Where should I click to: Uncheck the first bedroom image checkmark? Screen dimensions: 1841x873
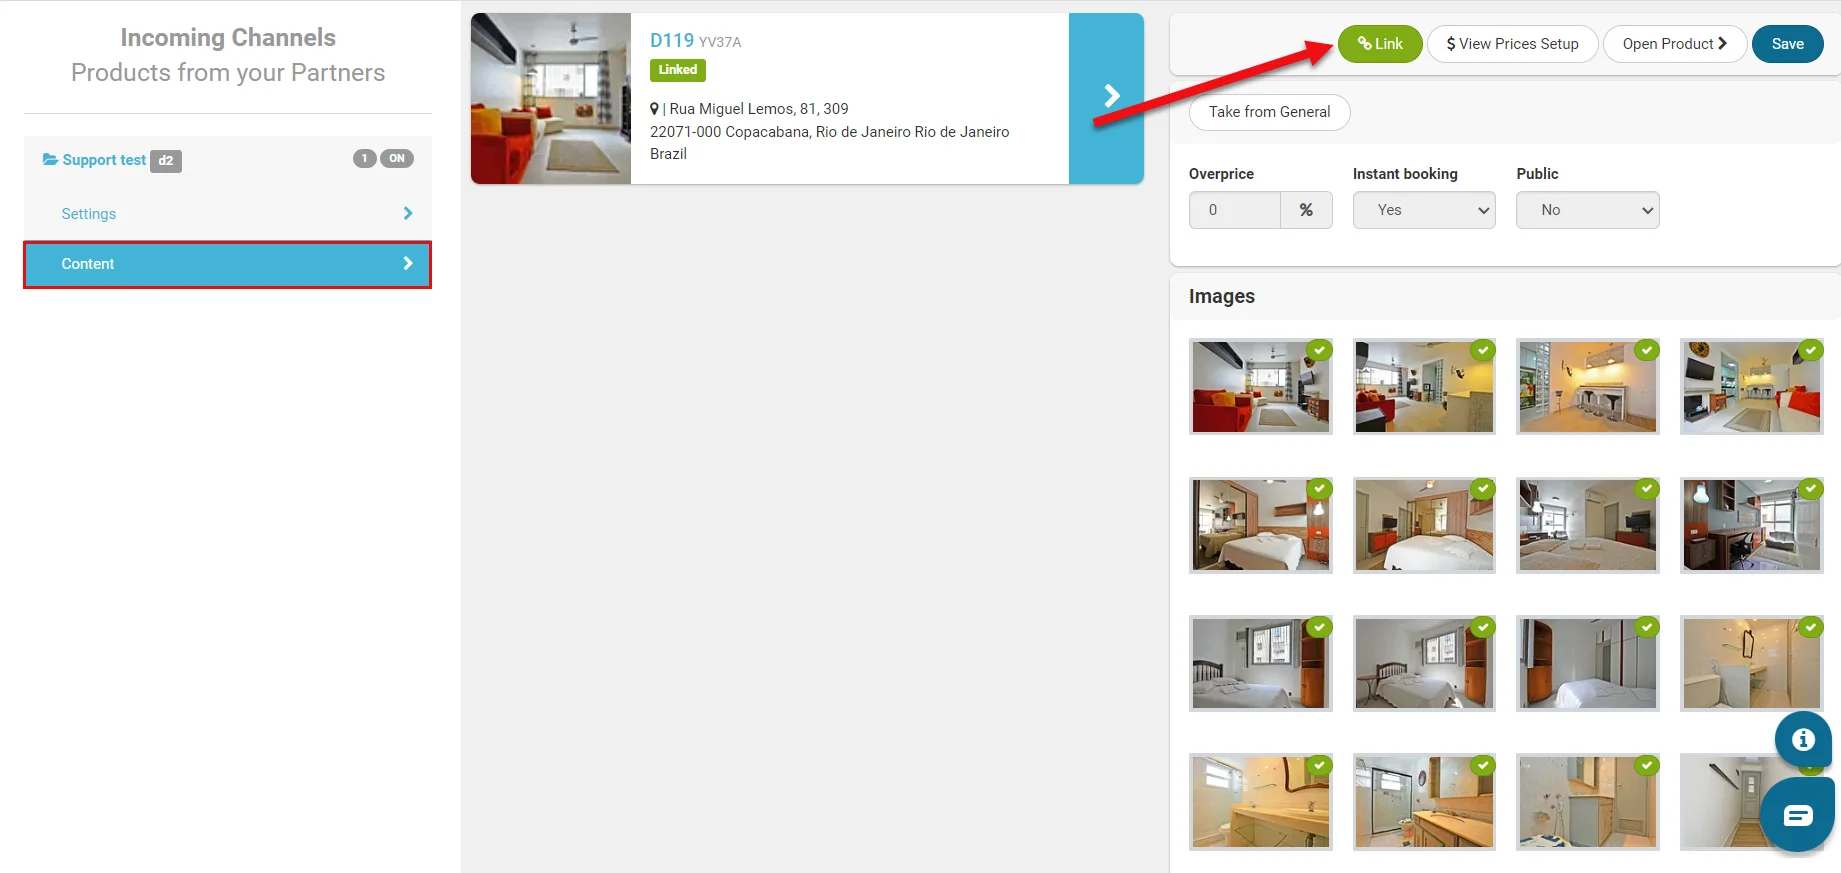coord(1320,488)
